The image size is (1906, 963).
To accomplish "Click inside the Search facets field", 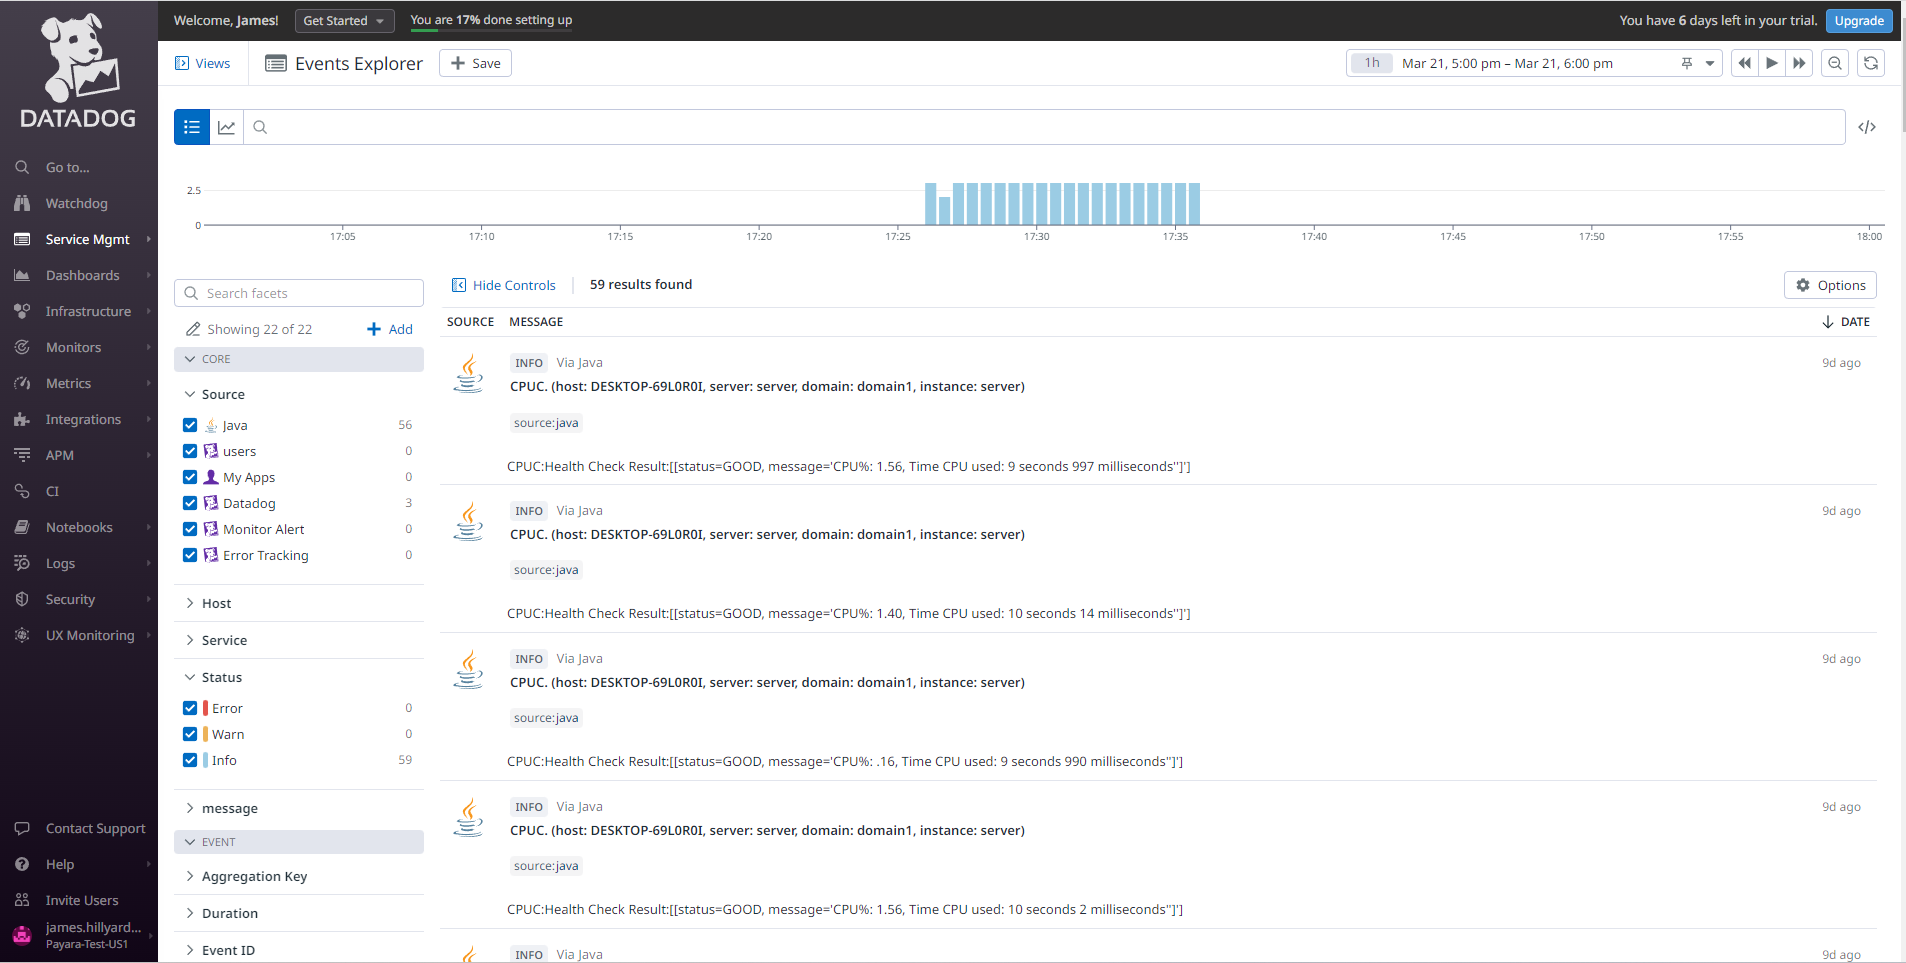I will 298,292.
